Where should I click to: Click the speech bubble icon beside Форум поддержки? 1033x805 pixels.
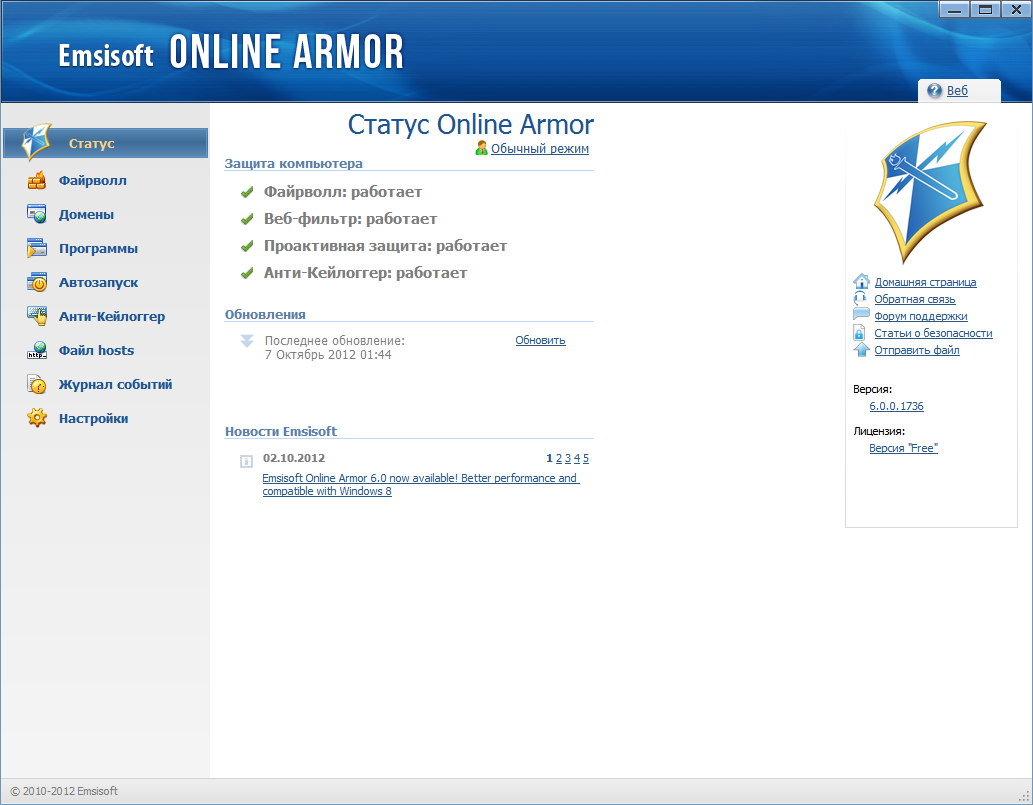pos(861,315)
